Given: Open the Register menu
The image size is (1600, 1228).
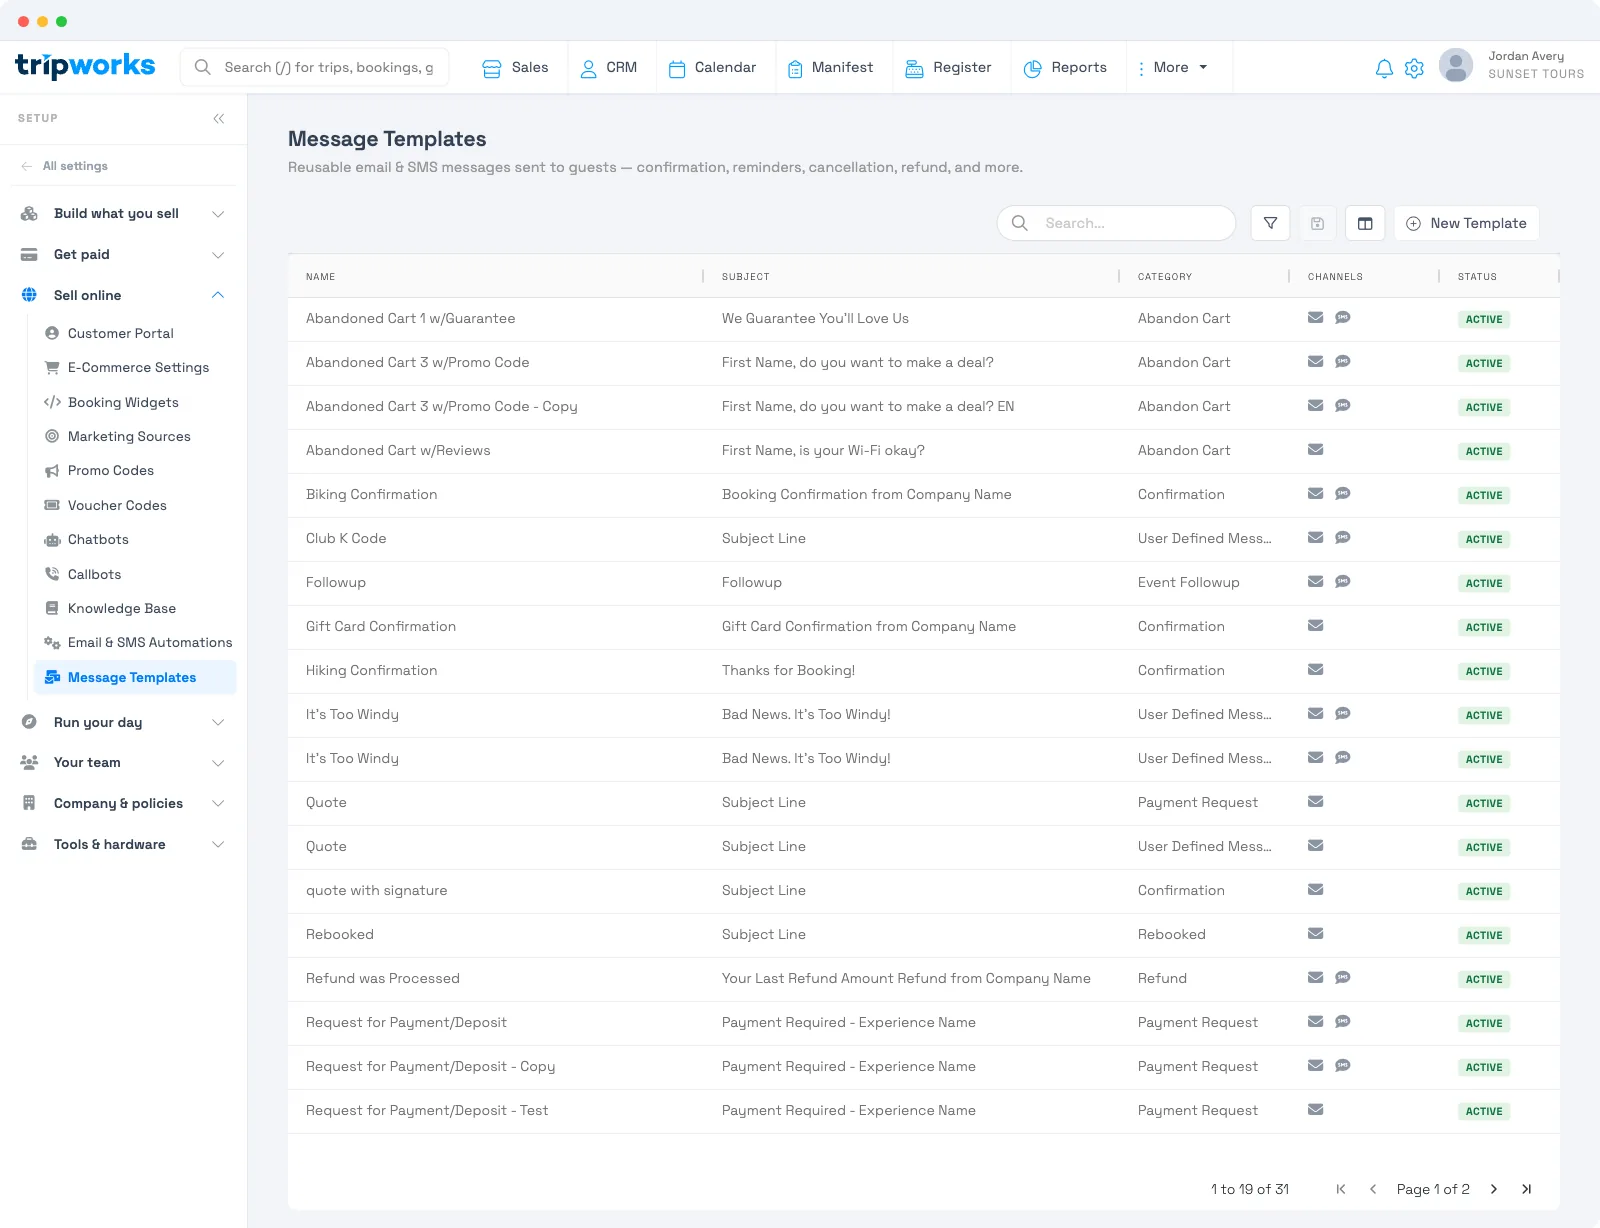Looking at the screenshot, I should tap(948, 67).
